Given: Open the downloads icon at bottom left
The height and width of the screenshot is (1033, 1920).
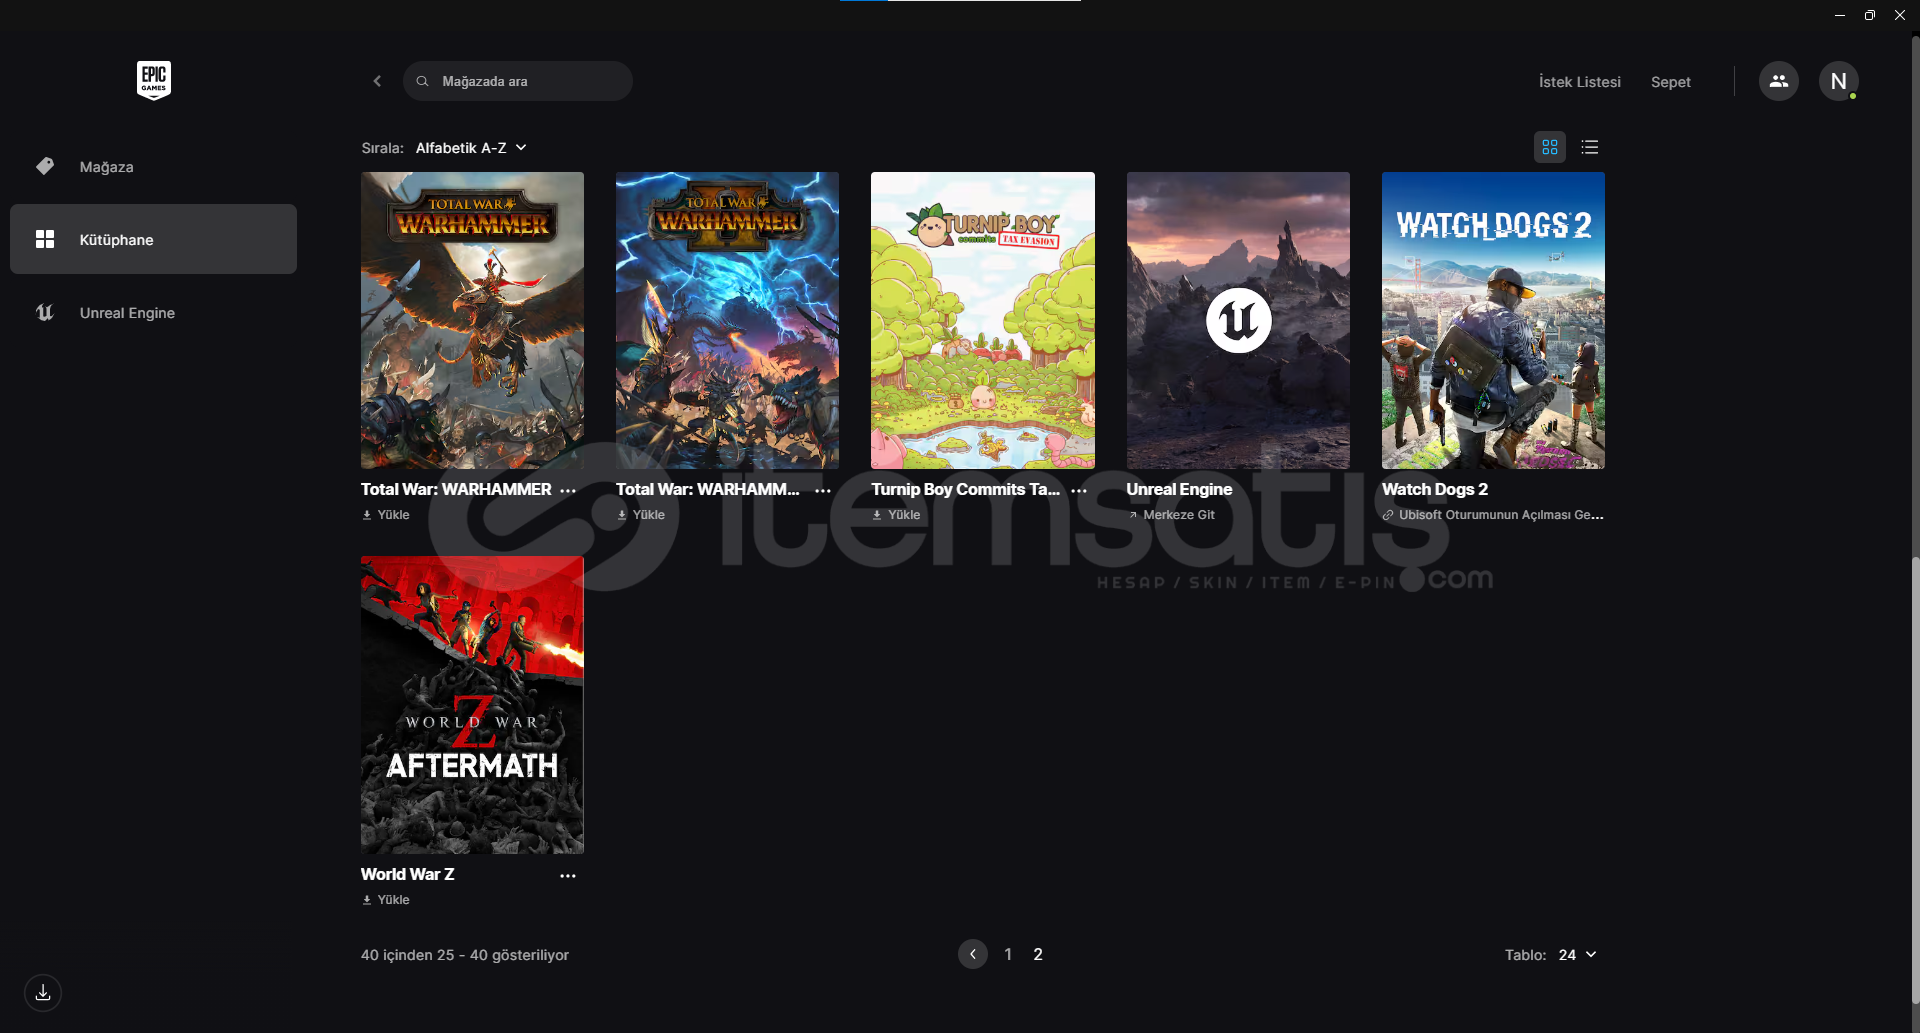Looking at the screenshot, I should coord(43,993).
